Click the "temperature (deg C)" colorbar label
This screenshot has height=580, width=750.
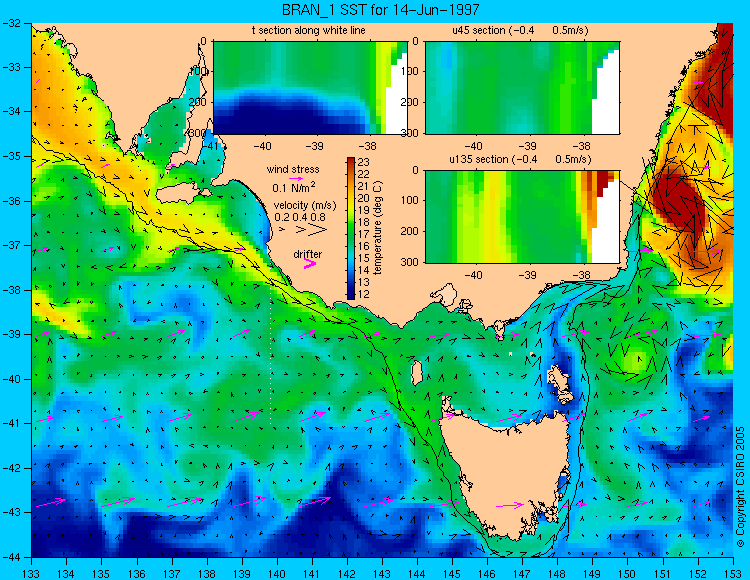coord(378,228)
